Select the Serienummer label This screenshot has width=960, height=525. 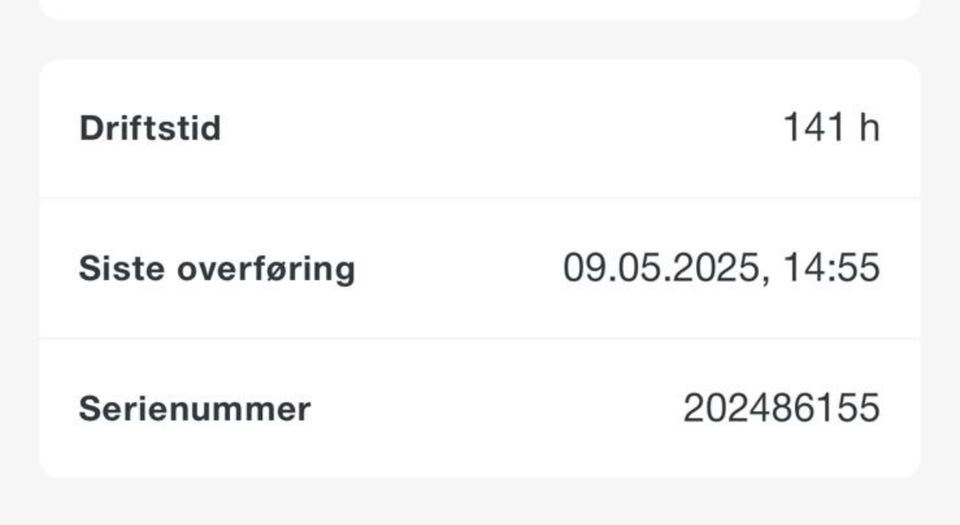[195, 409]
